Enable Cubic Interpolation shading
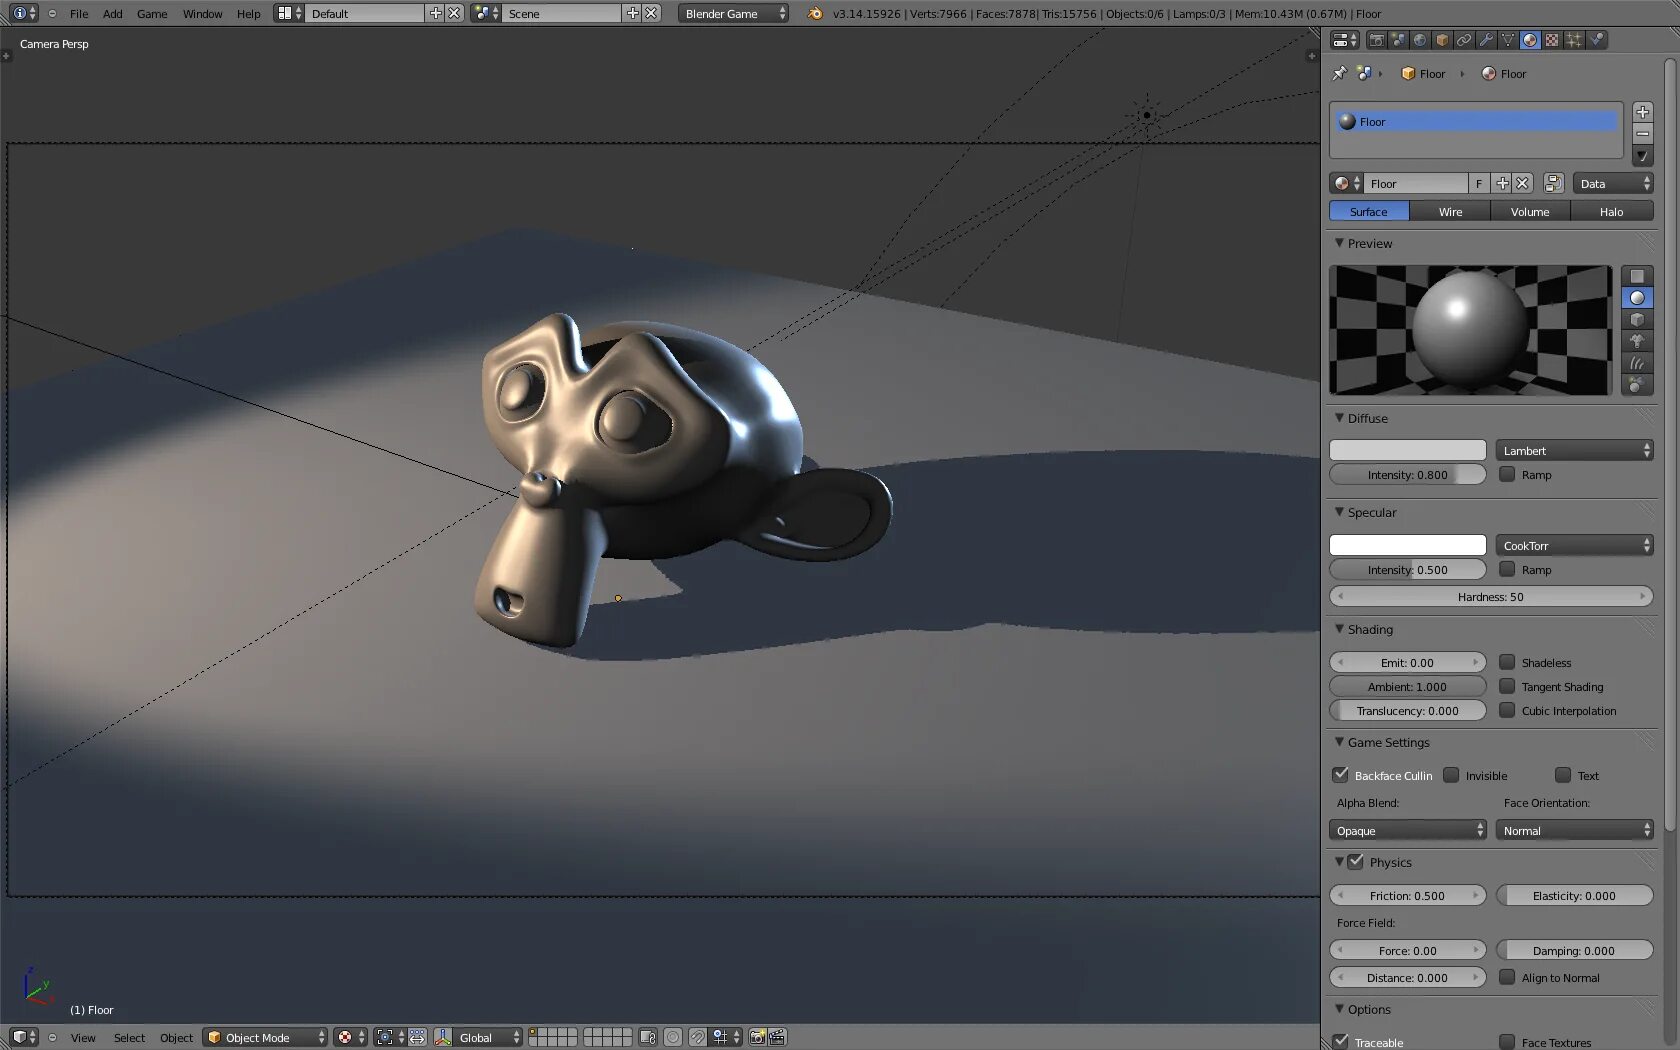The width and height of the screenshot is (1680, 1050). point(1507,711)
